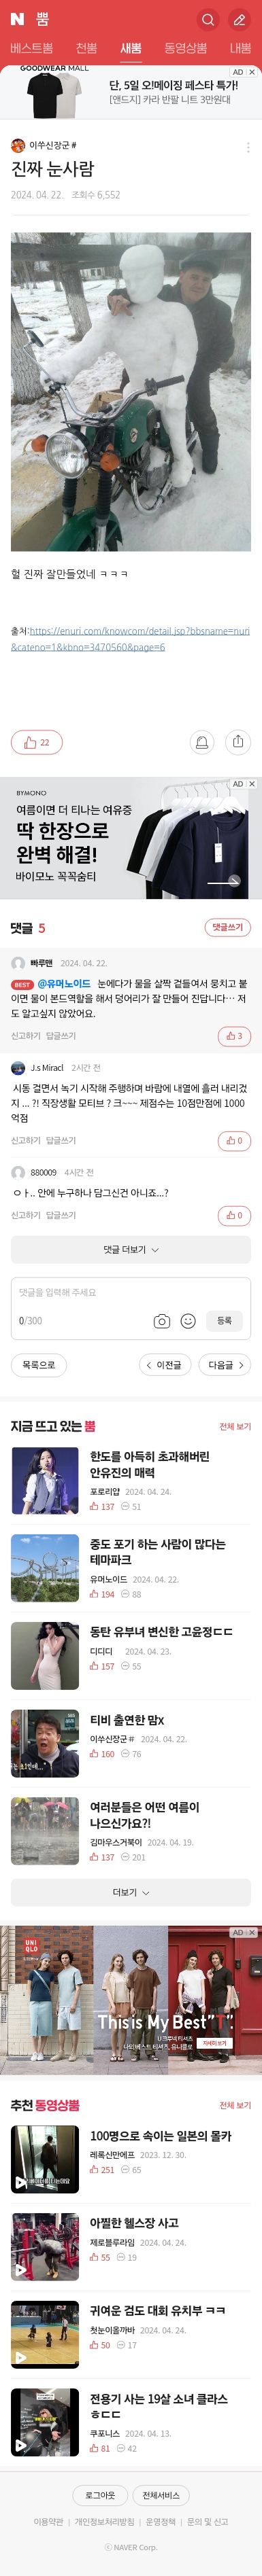262x2576 pixels.
Task: Open the post's three-dot options menu
Action: (248, 147)
